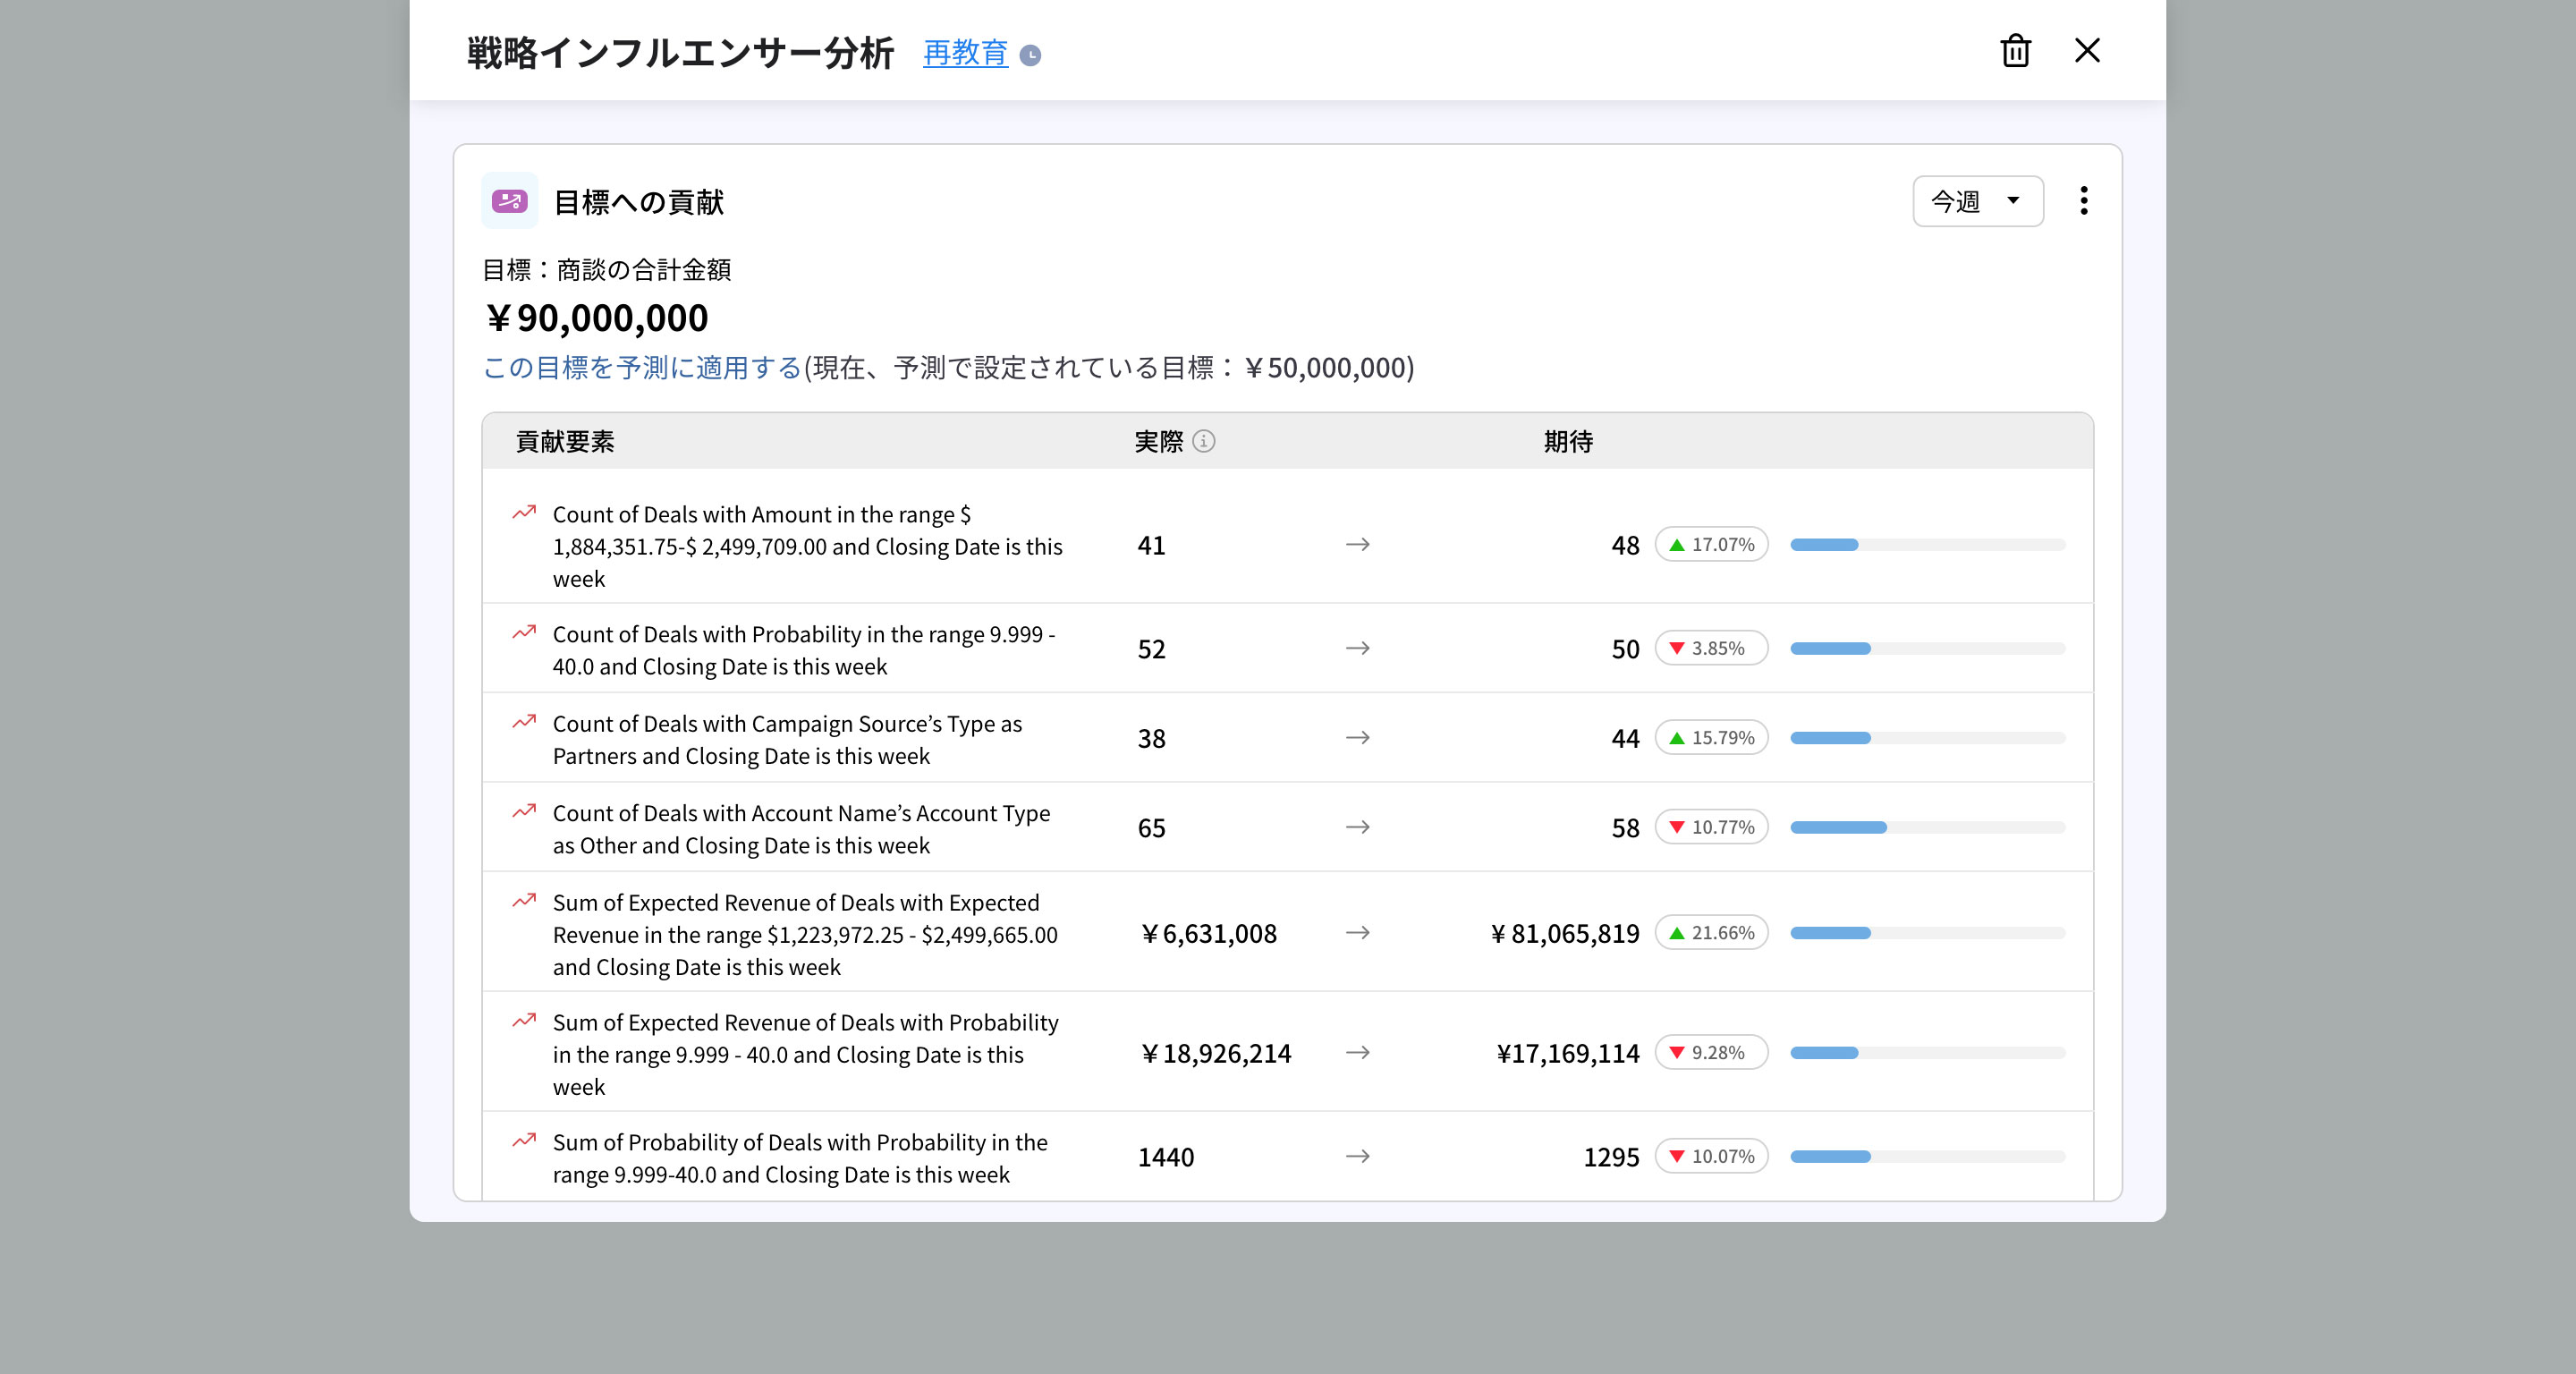
Task: Open the three-dot more options menu
Action: click(2084, 201)
